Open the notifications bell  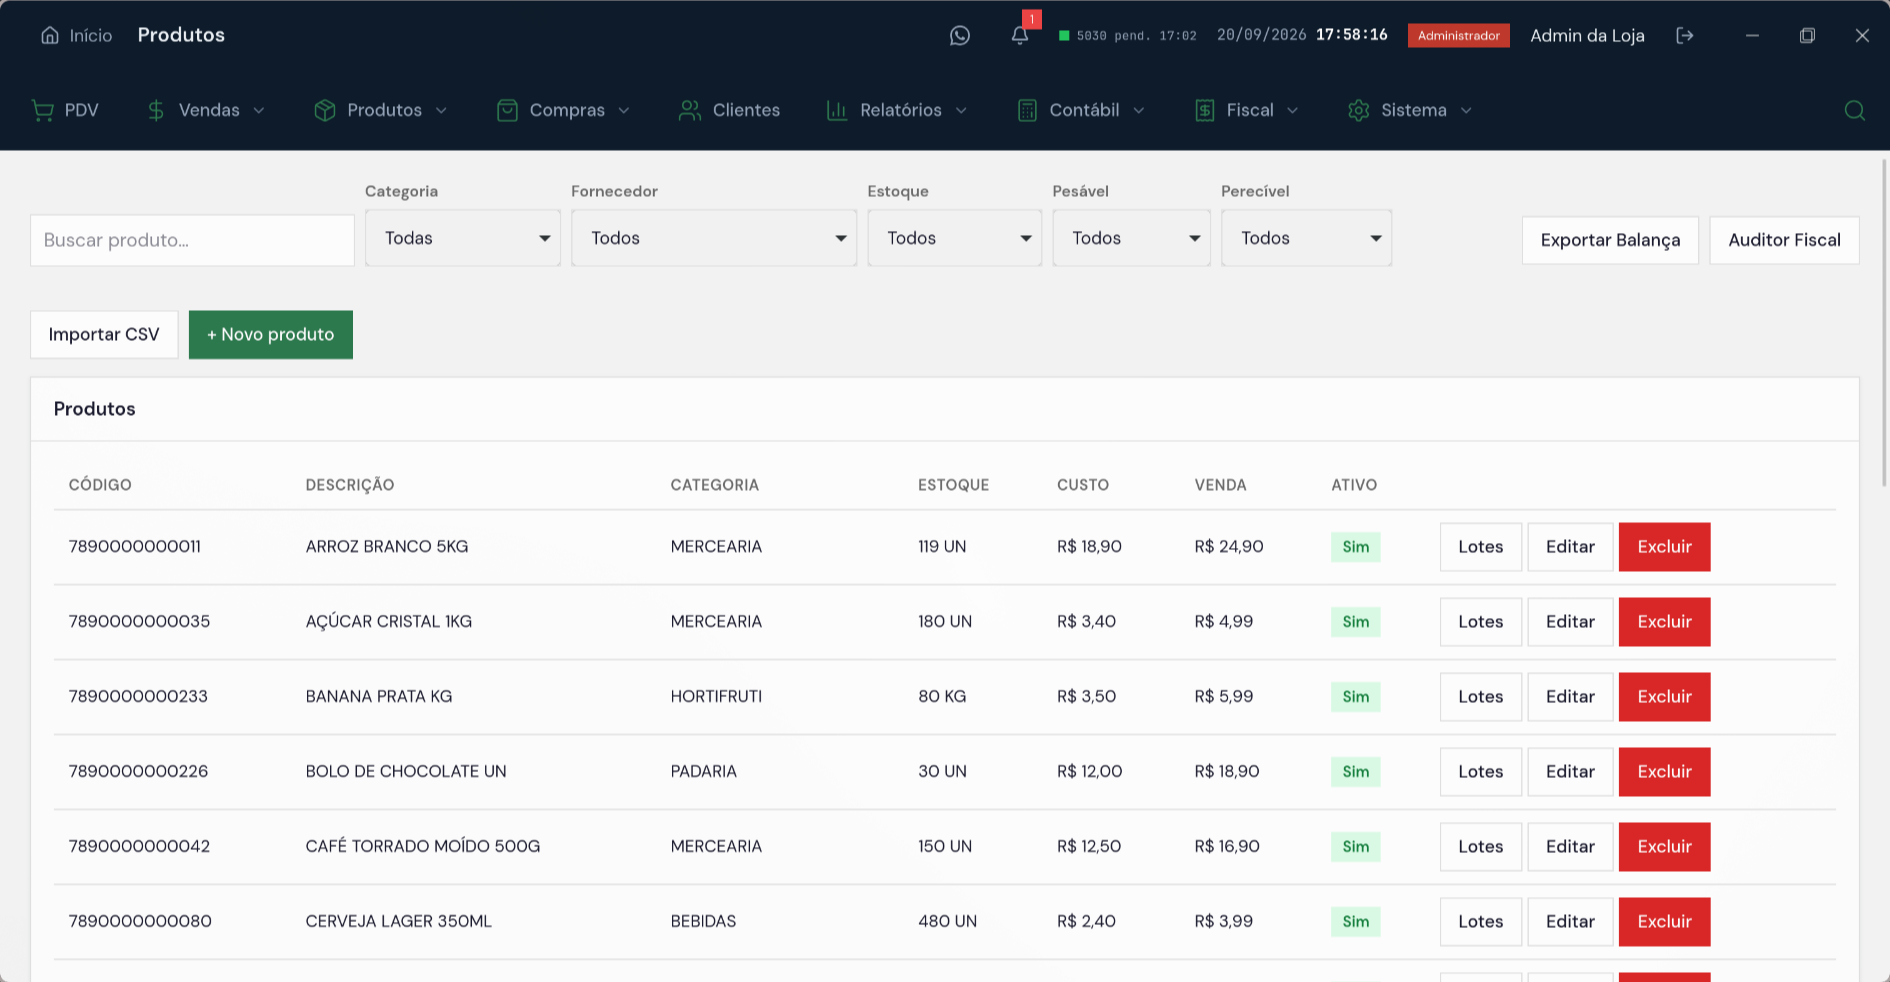1020,36
